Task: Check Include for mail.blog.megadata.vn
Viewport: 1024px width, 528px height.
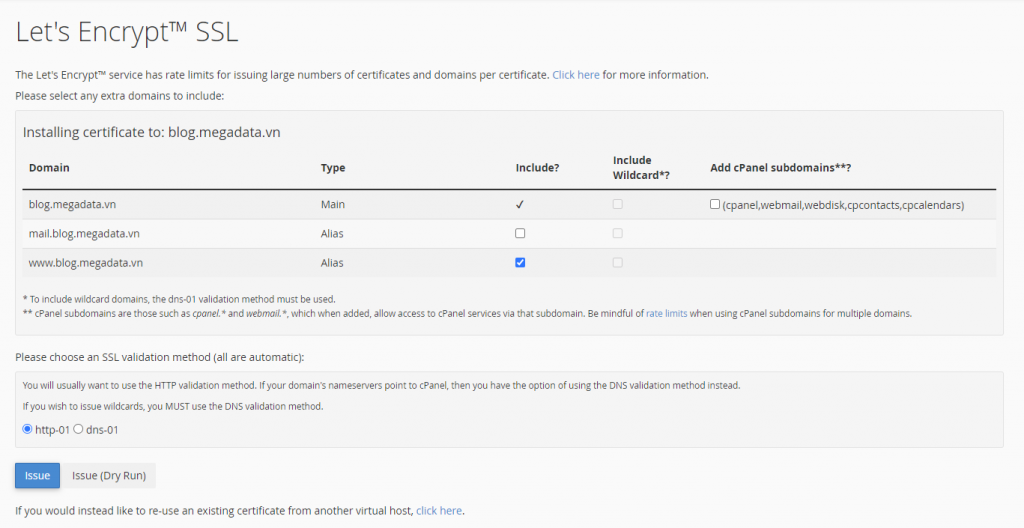Action: coord(520,233)
